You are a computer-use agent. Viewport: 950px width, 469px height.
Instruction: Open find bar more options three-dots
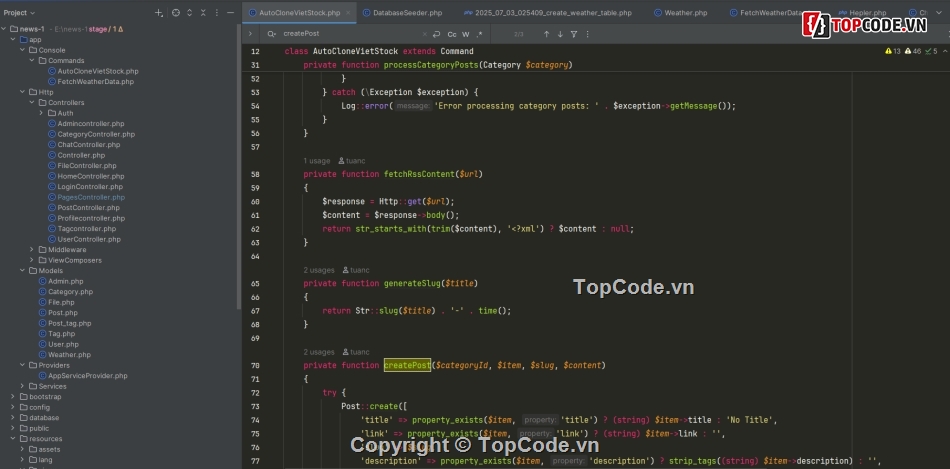(x=587, y=35)
